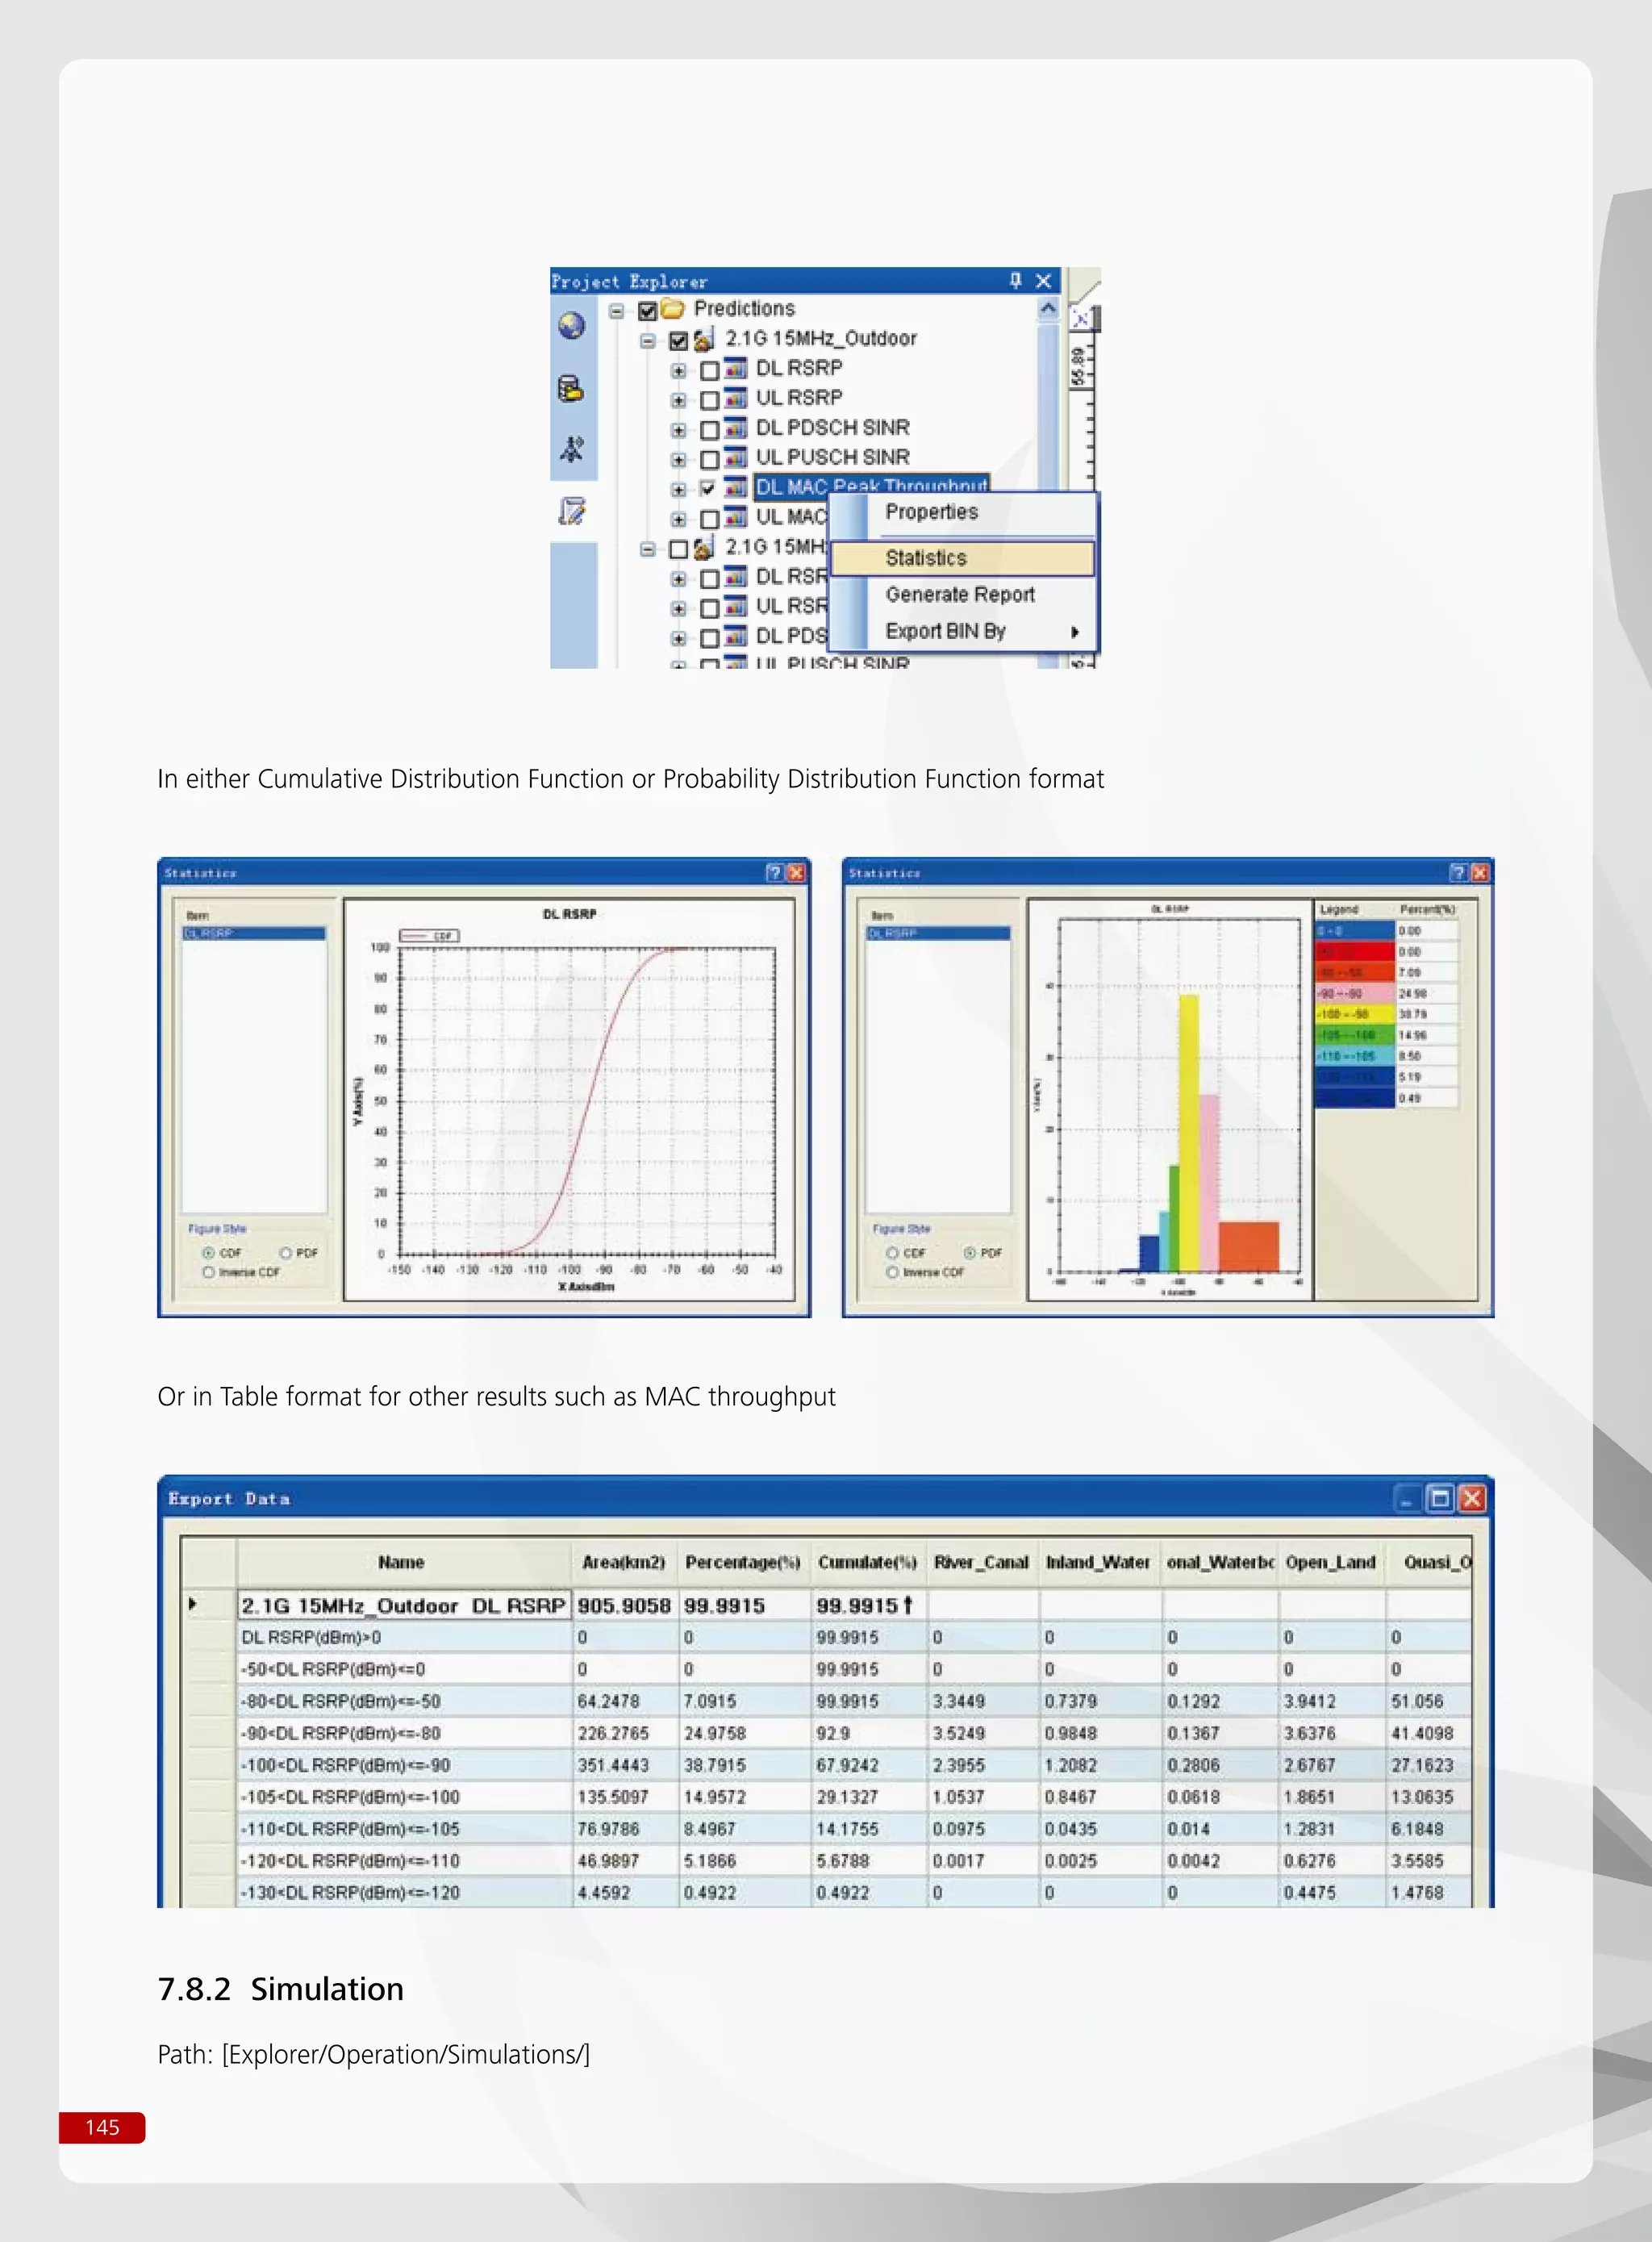Uncheck the DL MAC Peak Throughput checkbox
This screenshot has width=1652, height=2242.
[x=709, y=488]
